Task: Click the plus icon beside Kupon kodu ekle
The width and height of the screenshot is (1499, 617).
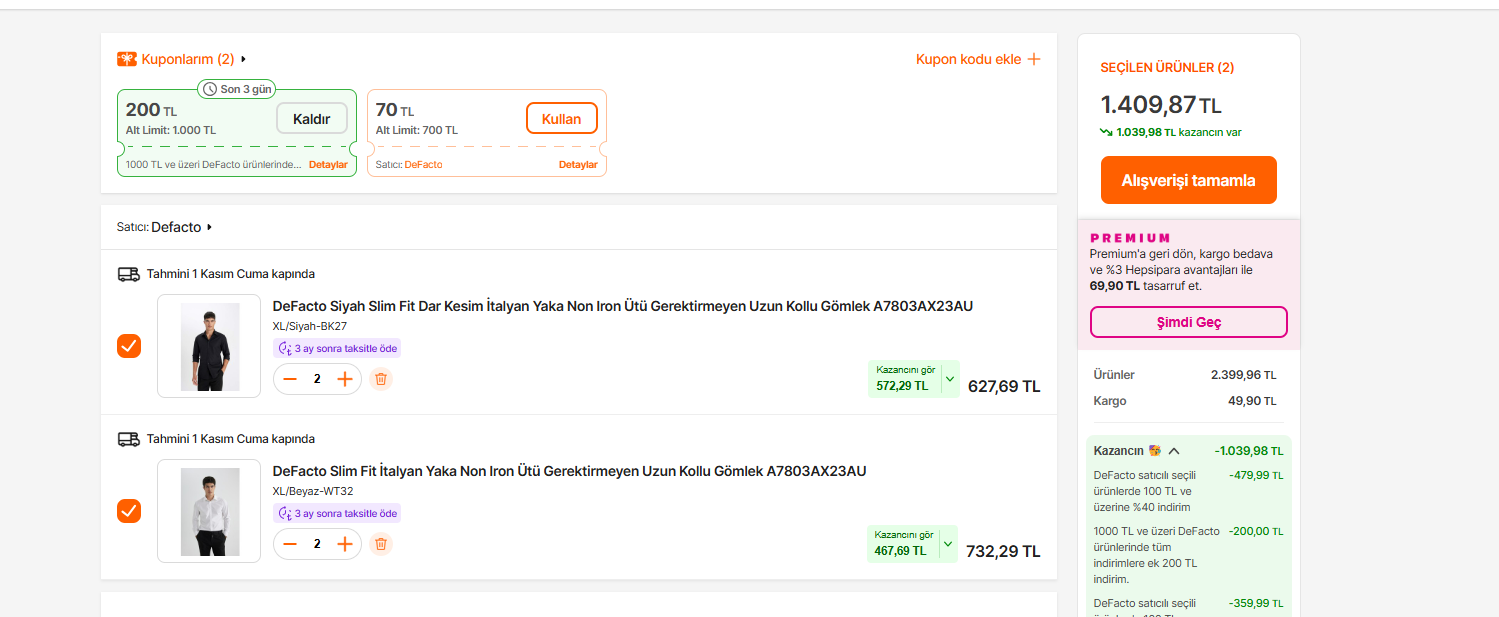Action: [x=1034, y=59]
